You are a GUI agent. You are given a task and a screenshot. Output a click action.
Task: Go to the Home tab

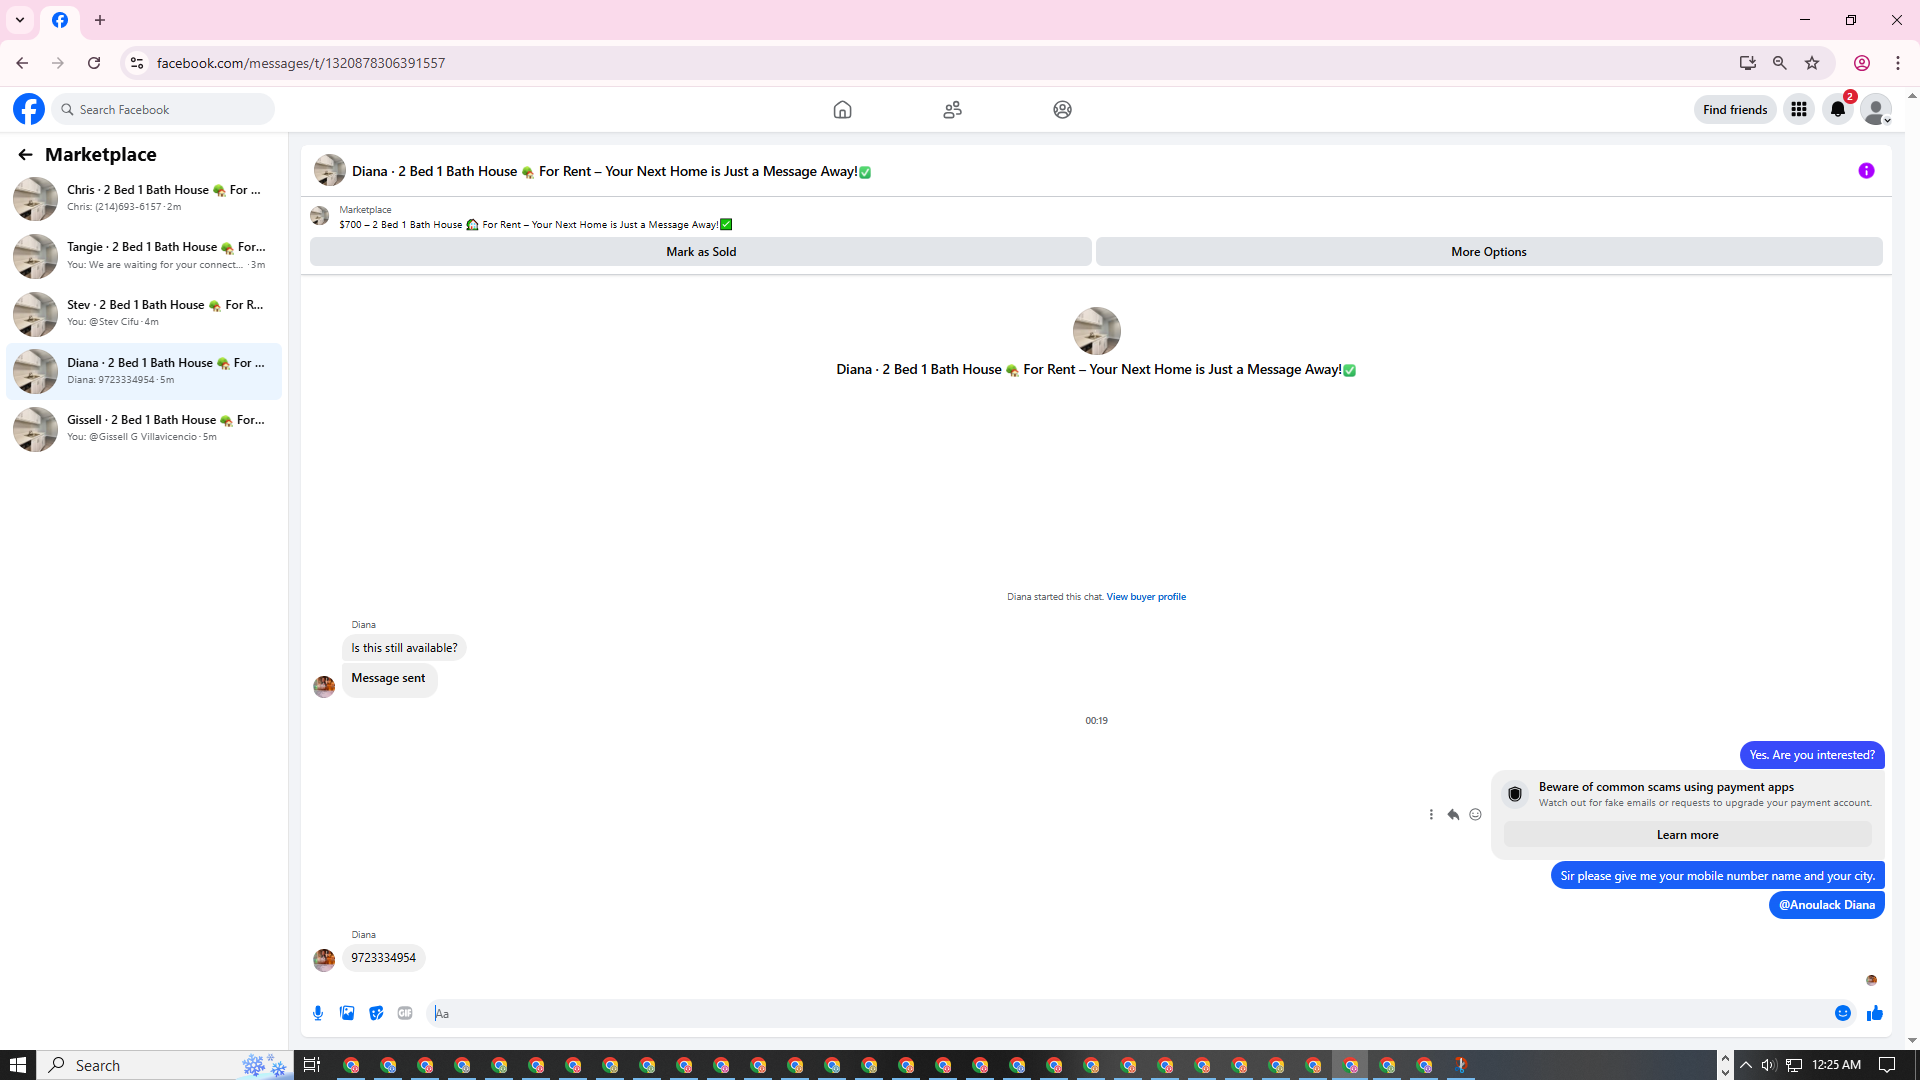pos(842,110)
